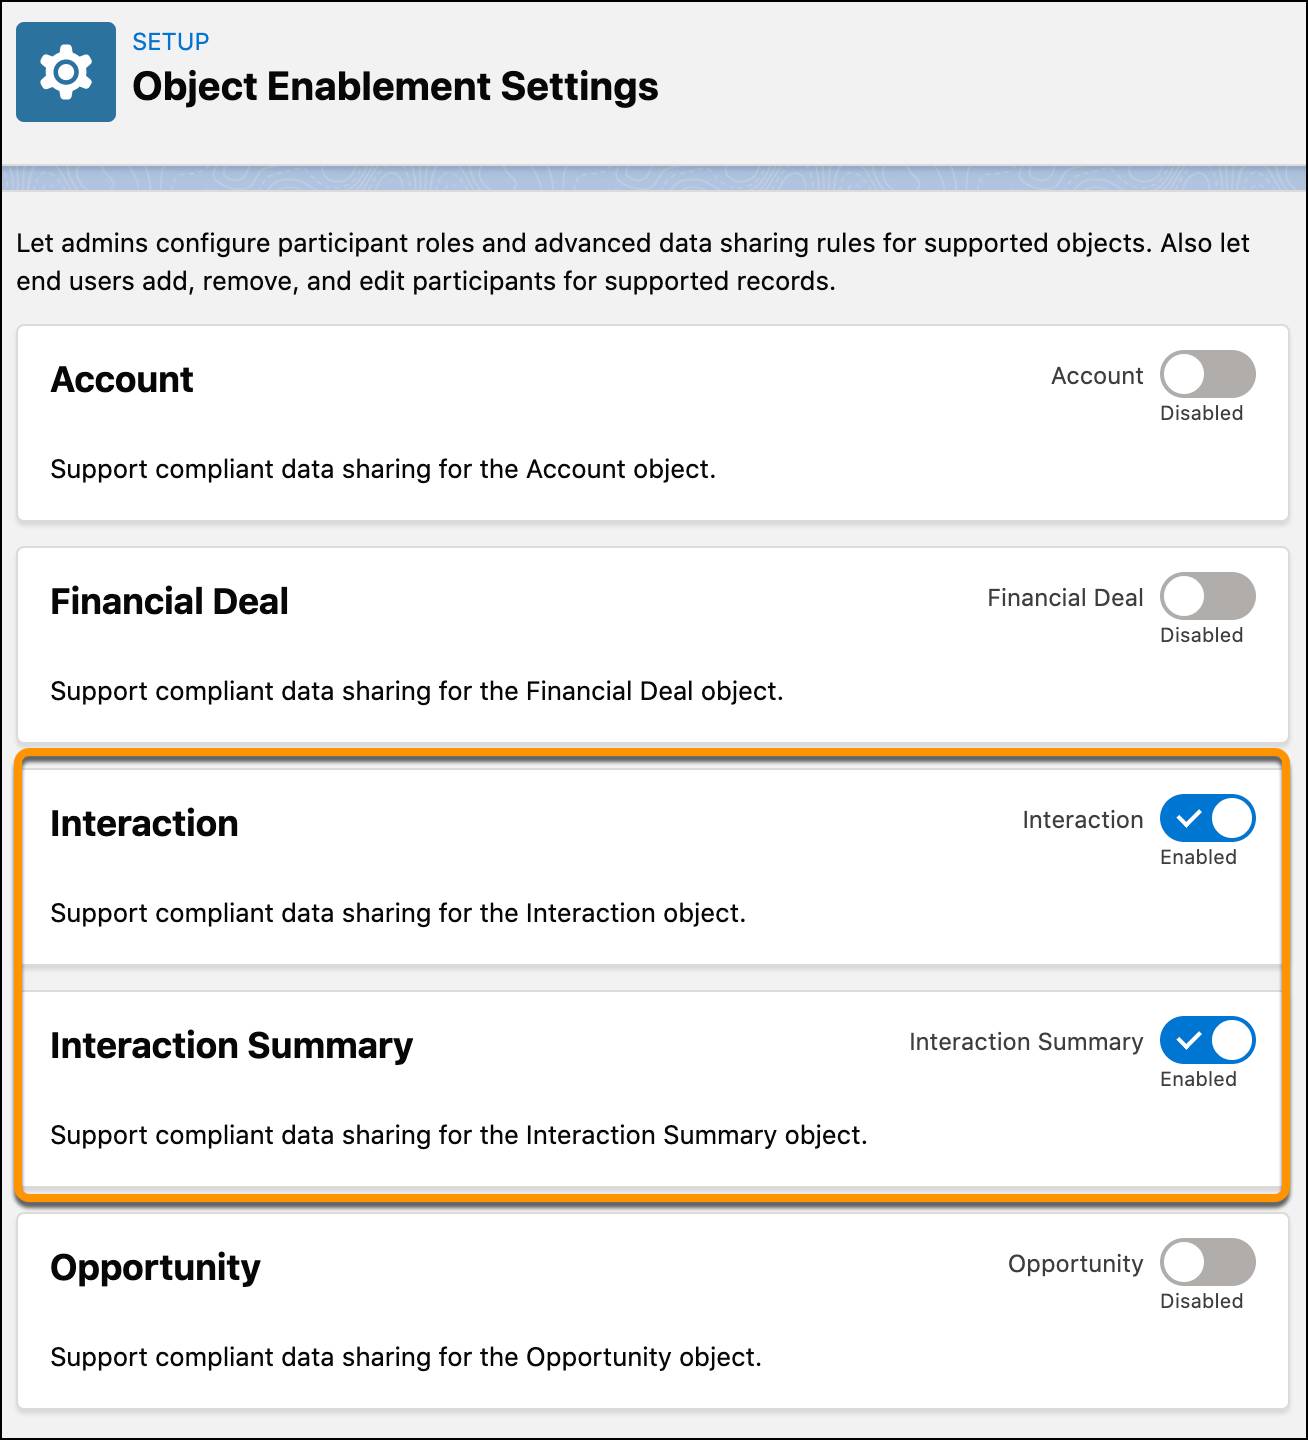
Task: Click the checkmark icon on Interaction Summary toggle
Action: point(1190,1040)
